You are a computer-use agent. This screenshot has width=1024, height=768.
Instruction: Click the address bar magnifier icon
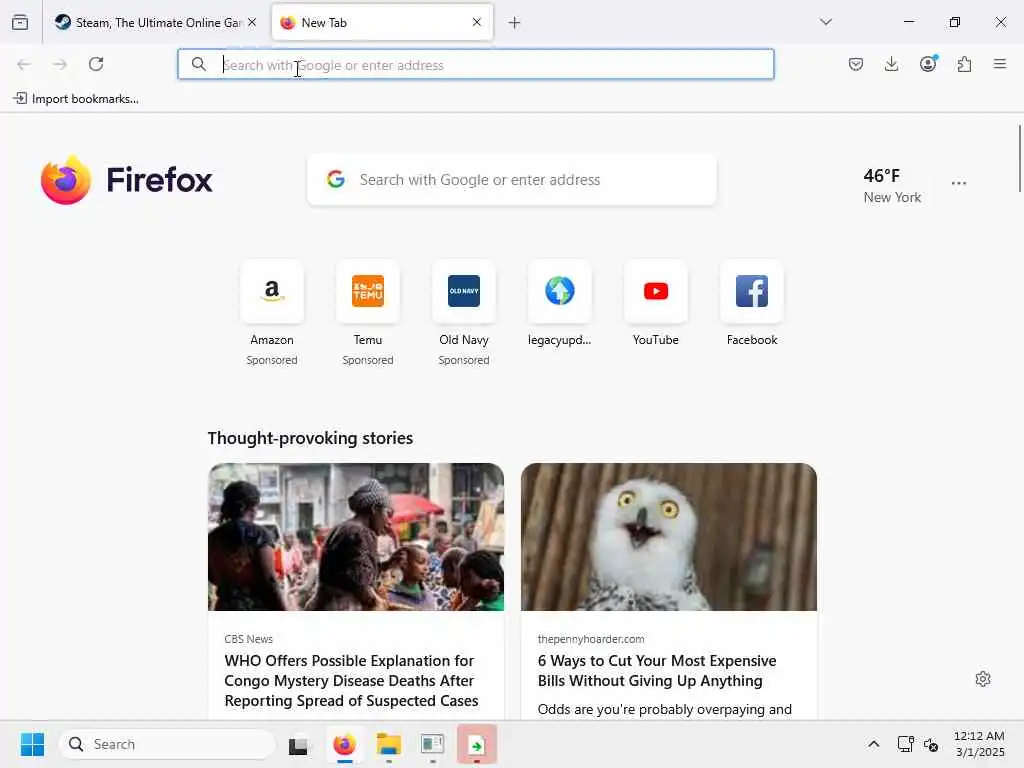199,64
